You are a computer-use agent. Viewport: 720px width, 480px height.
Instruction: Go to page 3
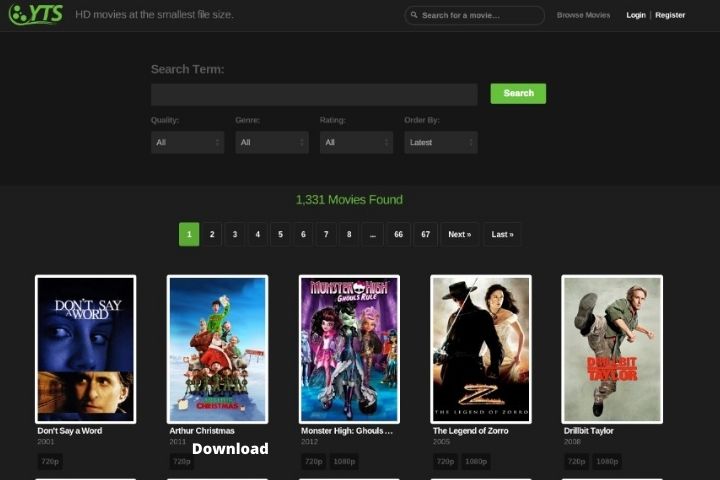point(235,234)
